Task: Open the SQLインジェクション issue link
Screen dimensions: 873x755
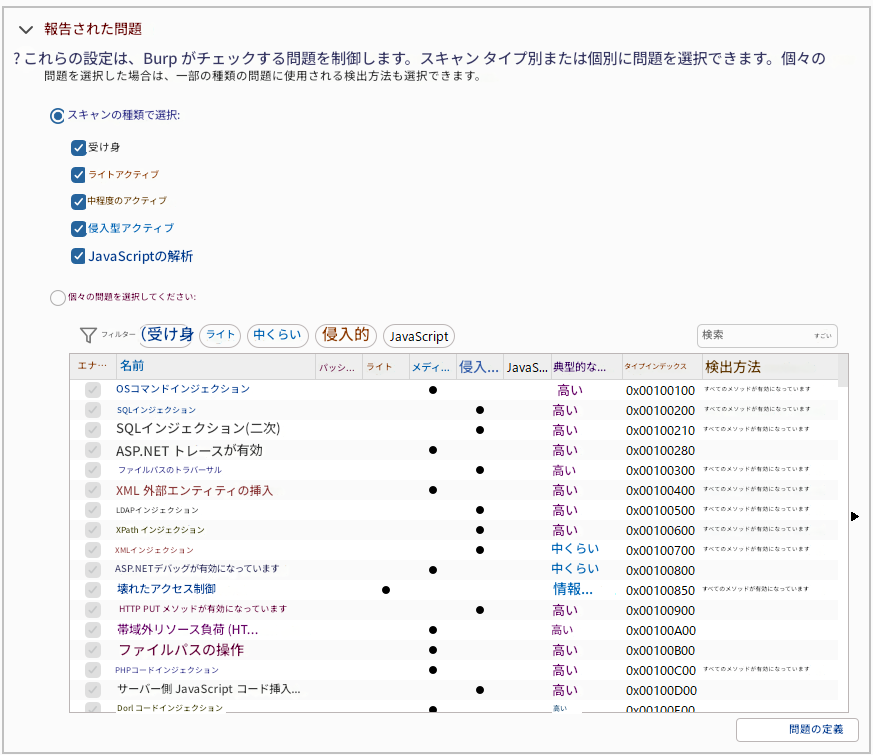Action: click(155, 410)
